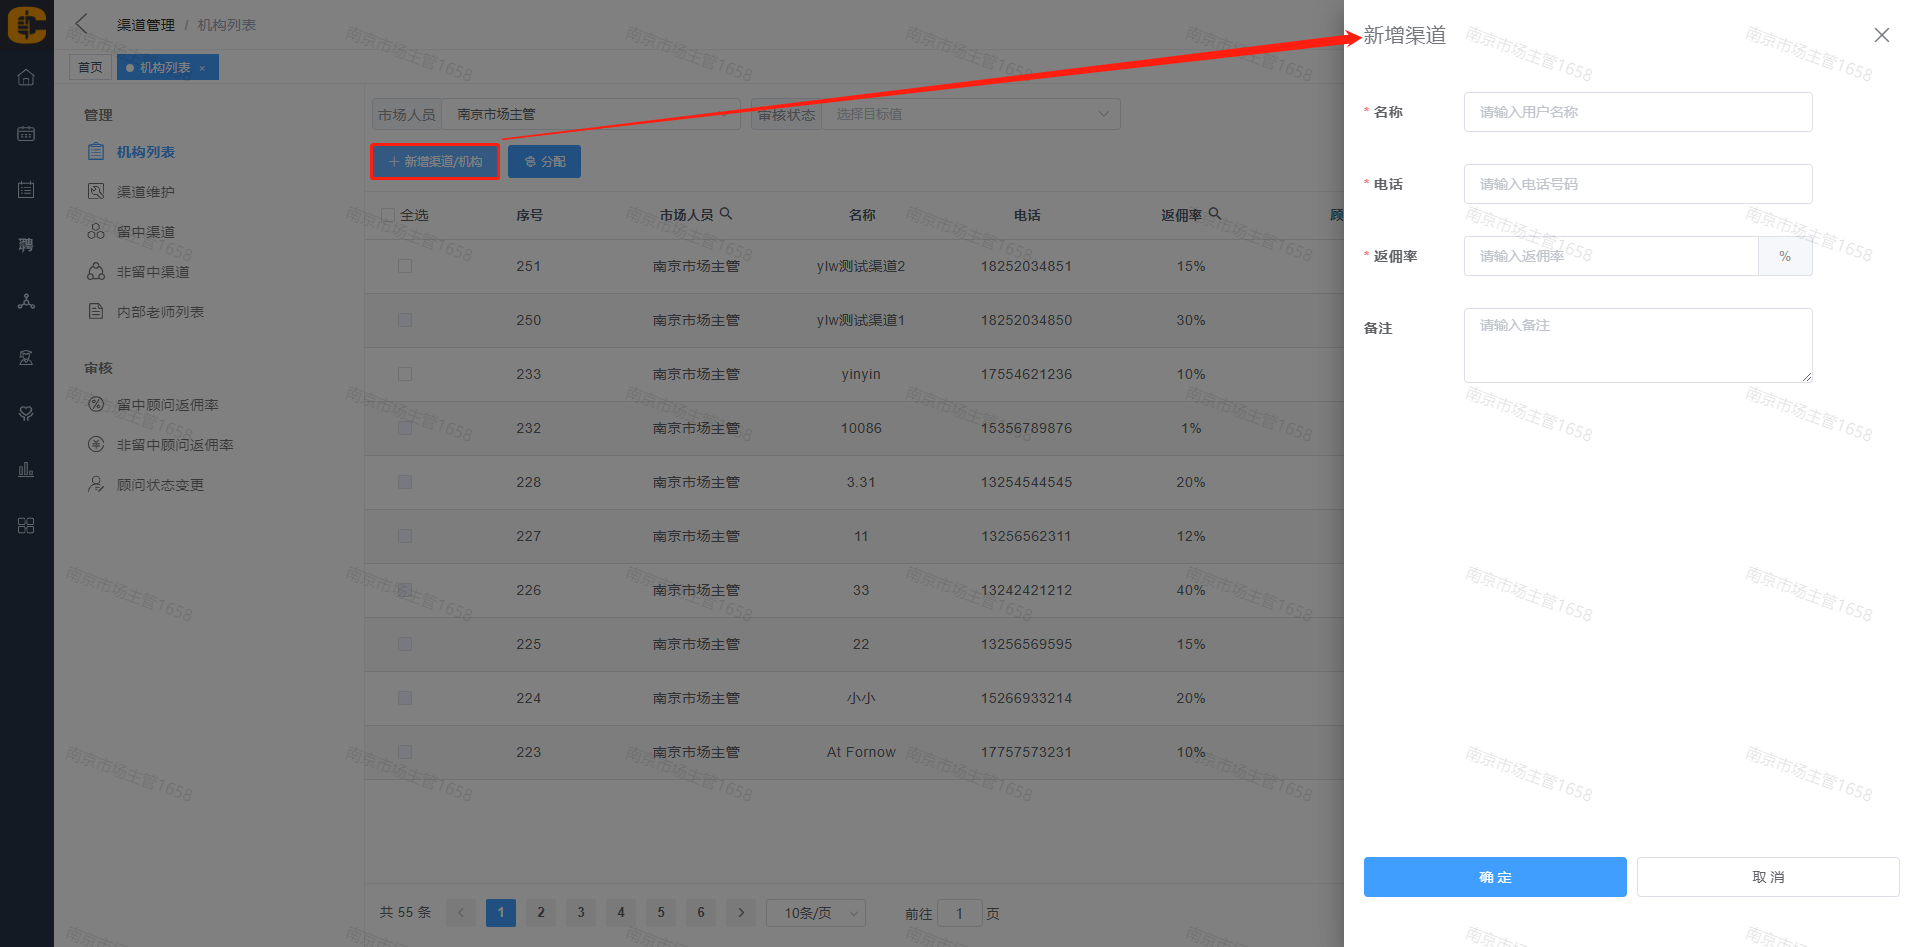
Task: Click the home icon in left sidebar
Action: (x=26, y=78)
